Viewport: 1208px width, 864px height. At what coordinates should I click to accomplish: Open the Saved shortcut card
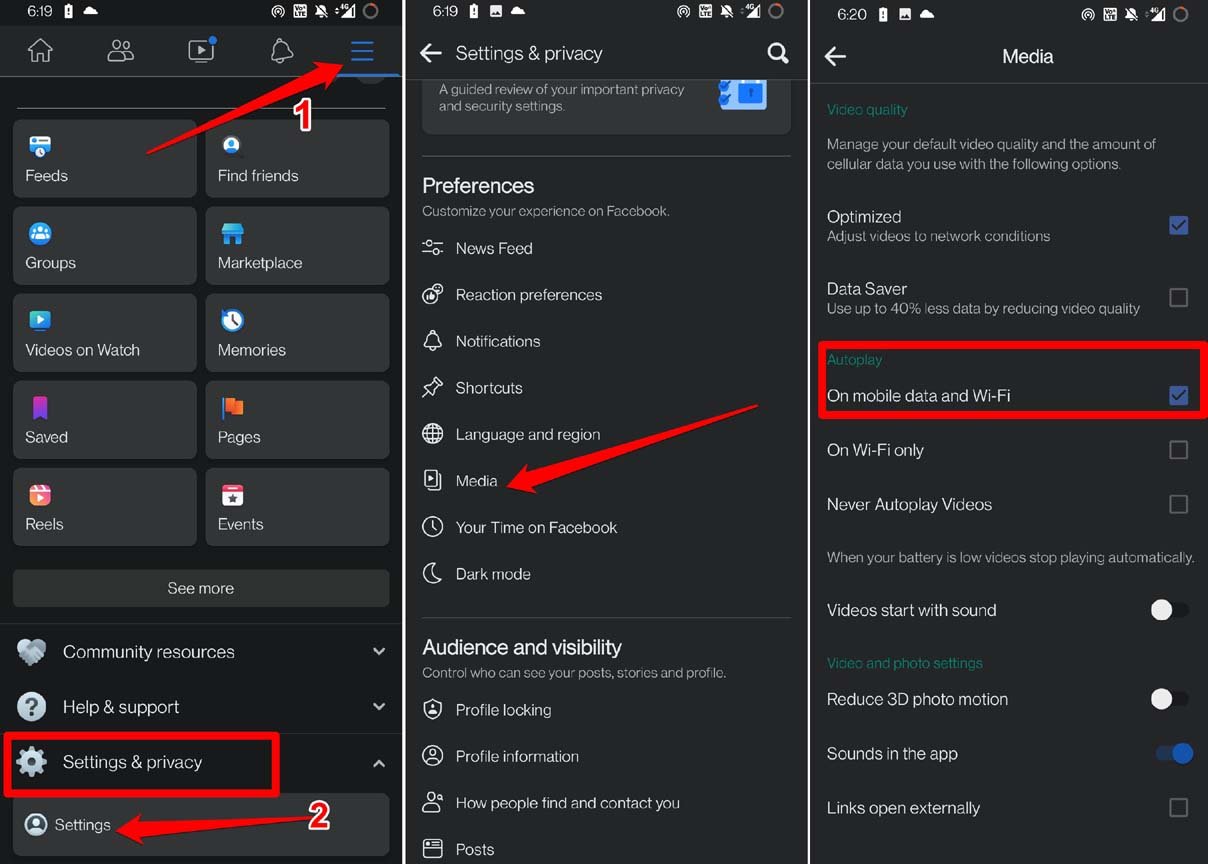105,419
